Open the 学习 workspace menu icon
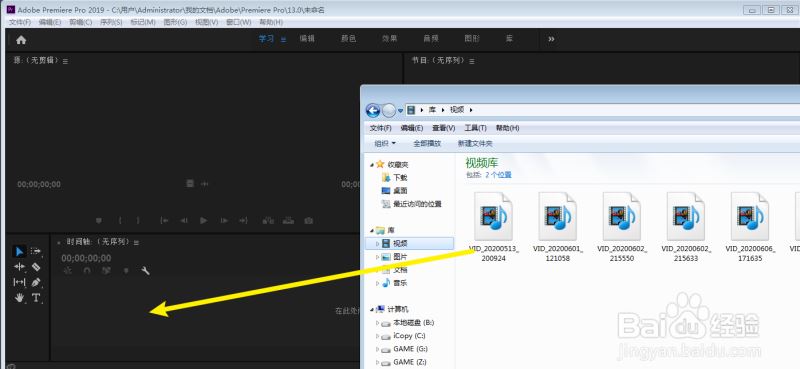Image resolution: width=800 pixels, height=369 pixels. [283, 39]
